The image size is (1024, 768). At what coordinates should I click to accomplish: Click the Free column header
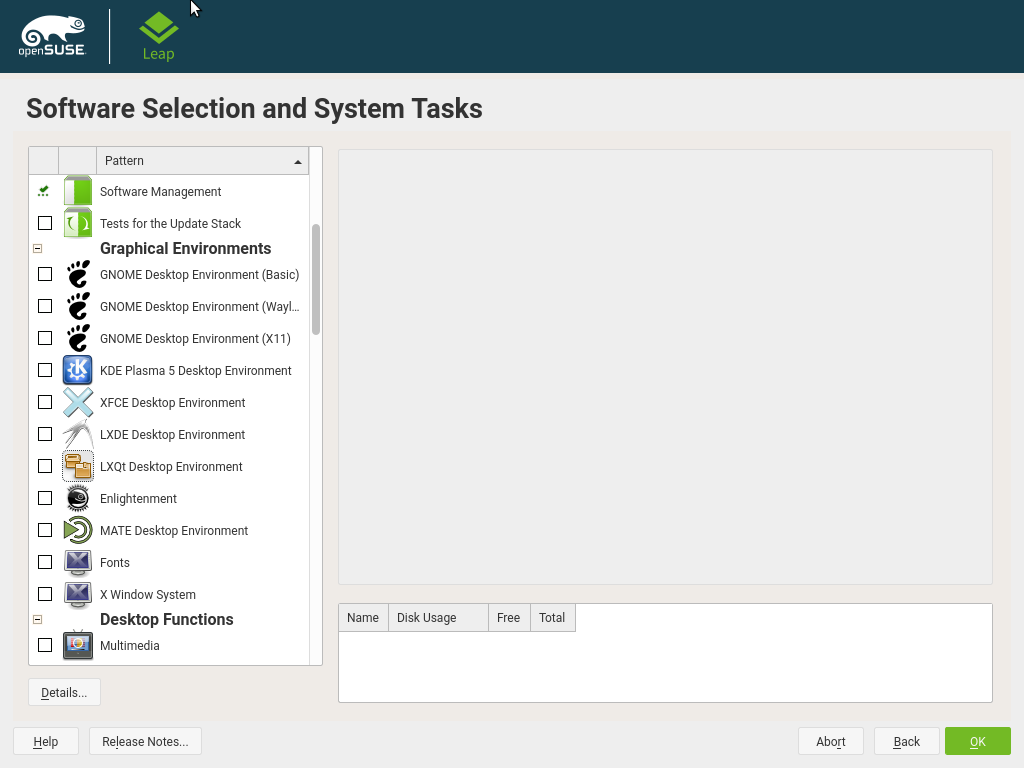[509, 617]
